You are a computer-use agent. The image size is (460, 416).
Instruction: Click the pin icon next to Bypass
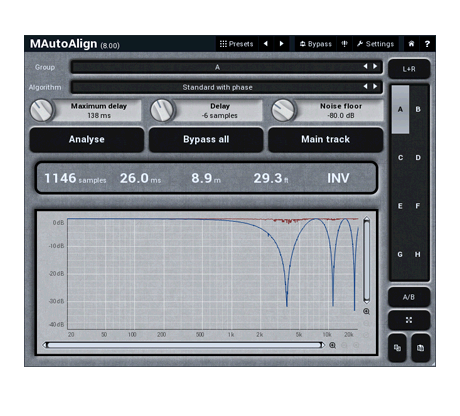345,44
